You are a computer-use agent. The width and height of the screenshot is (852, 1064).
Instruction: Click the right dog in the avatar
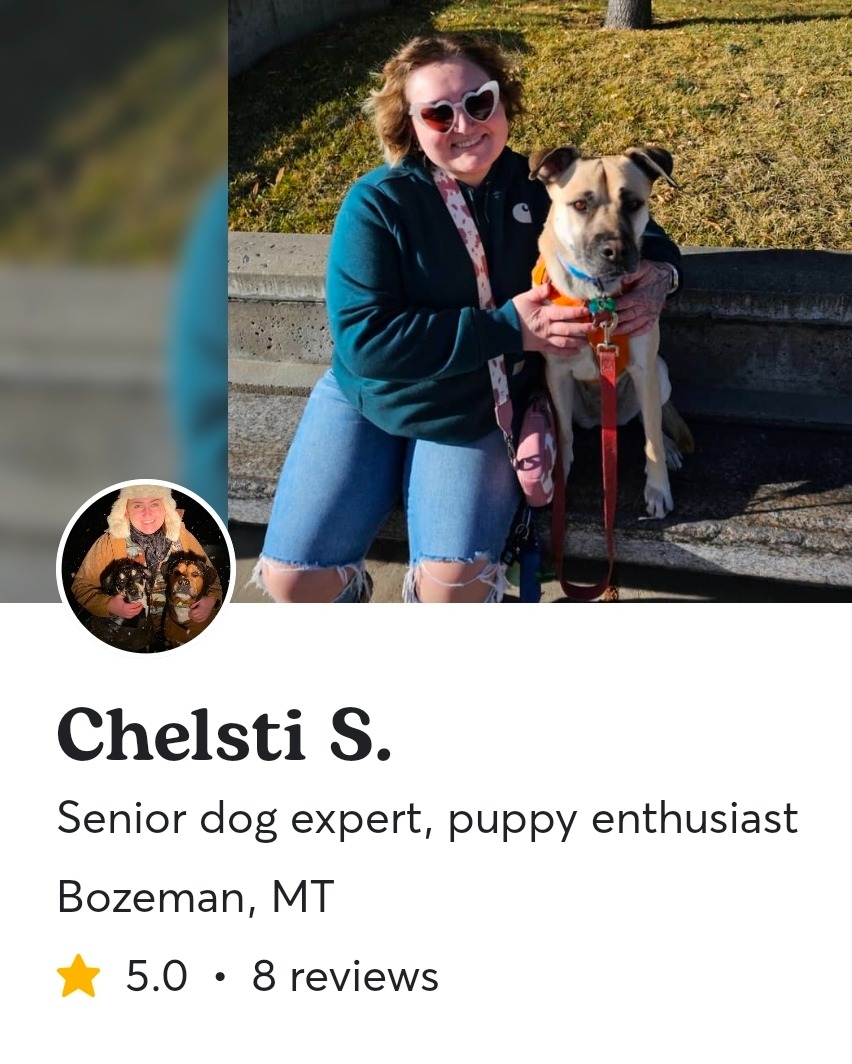click(x=187, y=584)
